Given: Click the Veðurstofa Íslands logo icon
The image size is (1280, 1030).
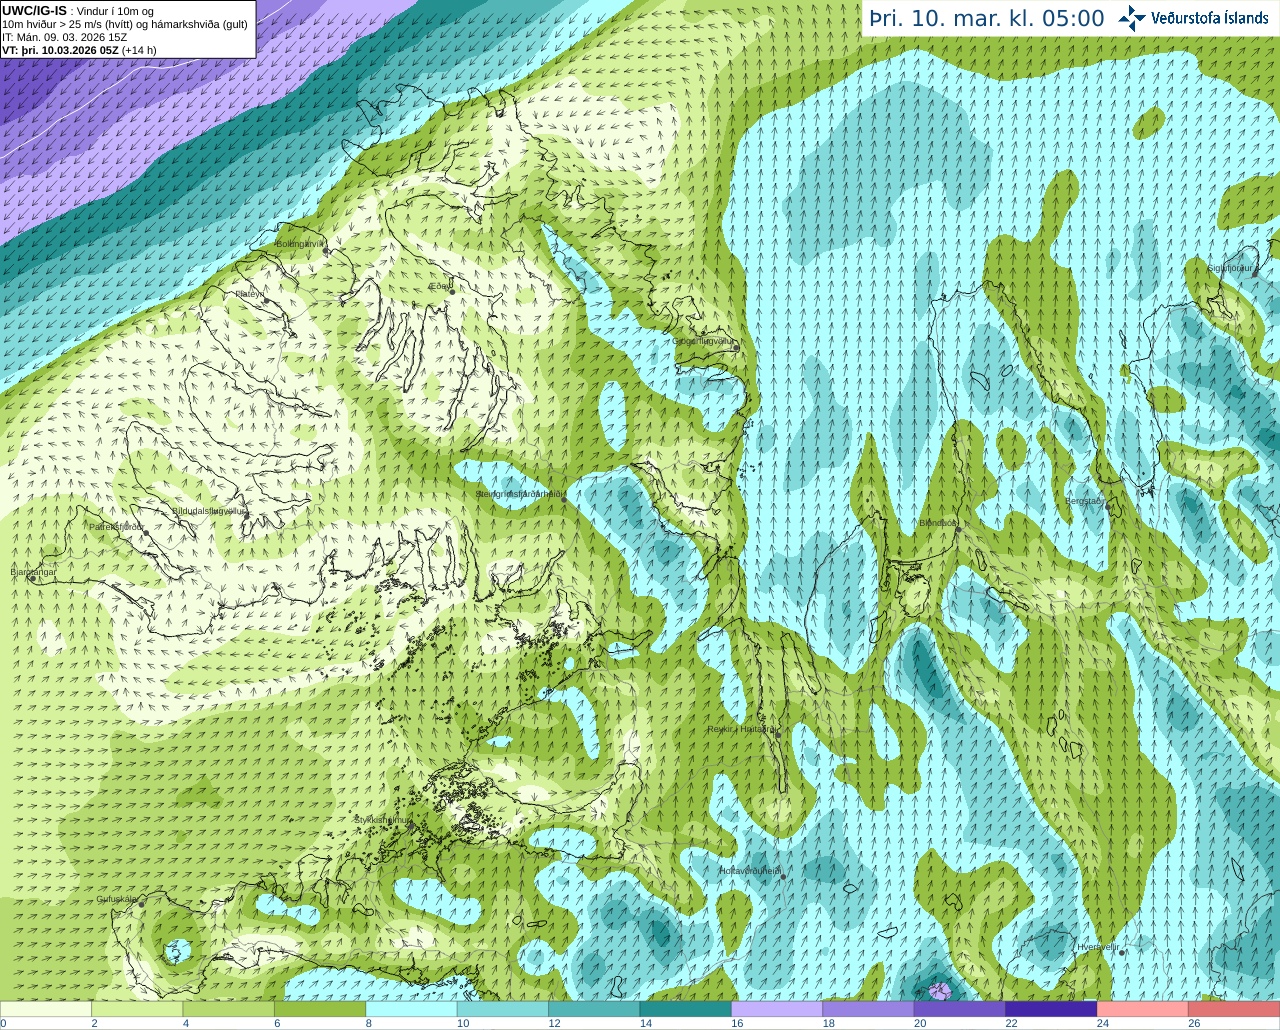Looking at the screenshot, I should tap(1132, 18).
